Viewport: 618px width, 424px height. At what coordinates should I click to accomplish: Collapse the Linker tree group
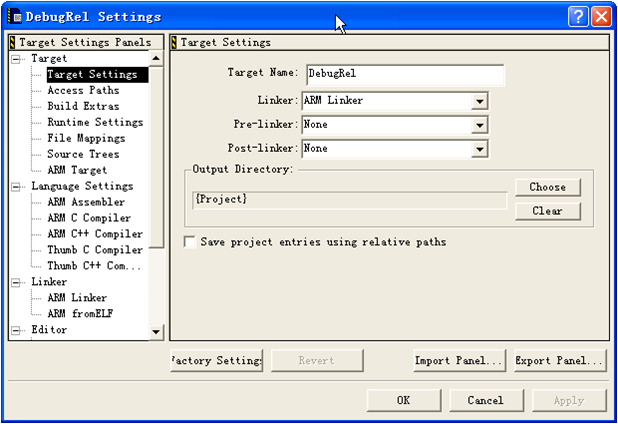(x=17, y=282)
